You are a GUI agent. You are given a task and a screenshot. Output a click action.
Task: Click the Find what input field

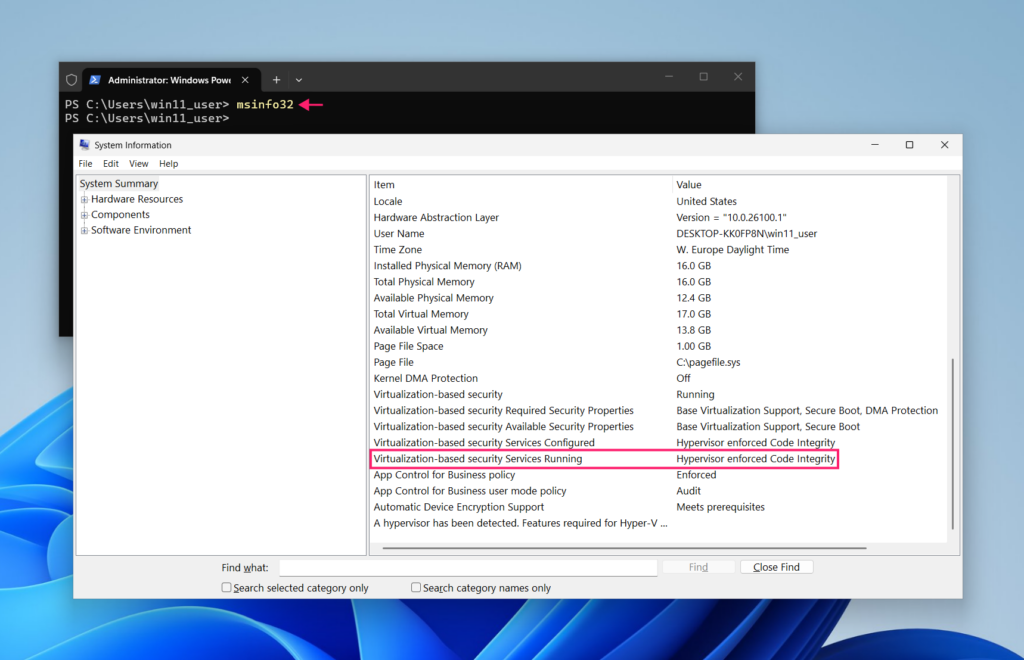[468, 568]
